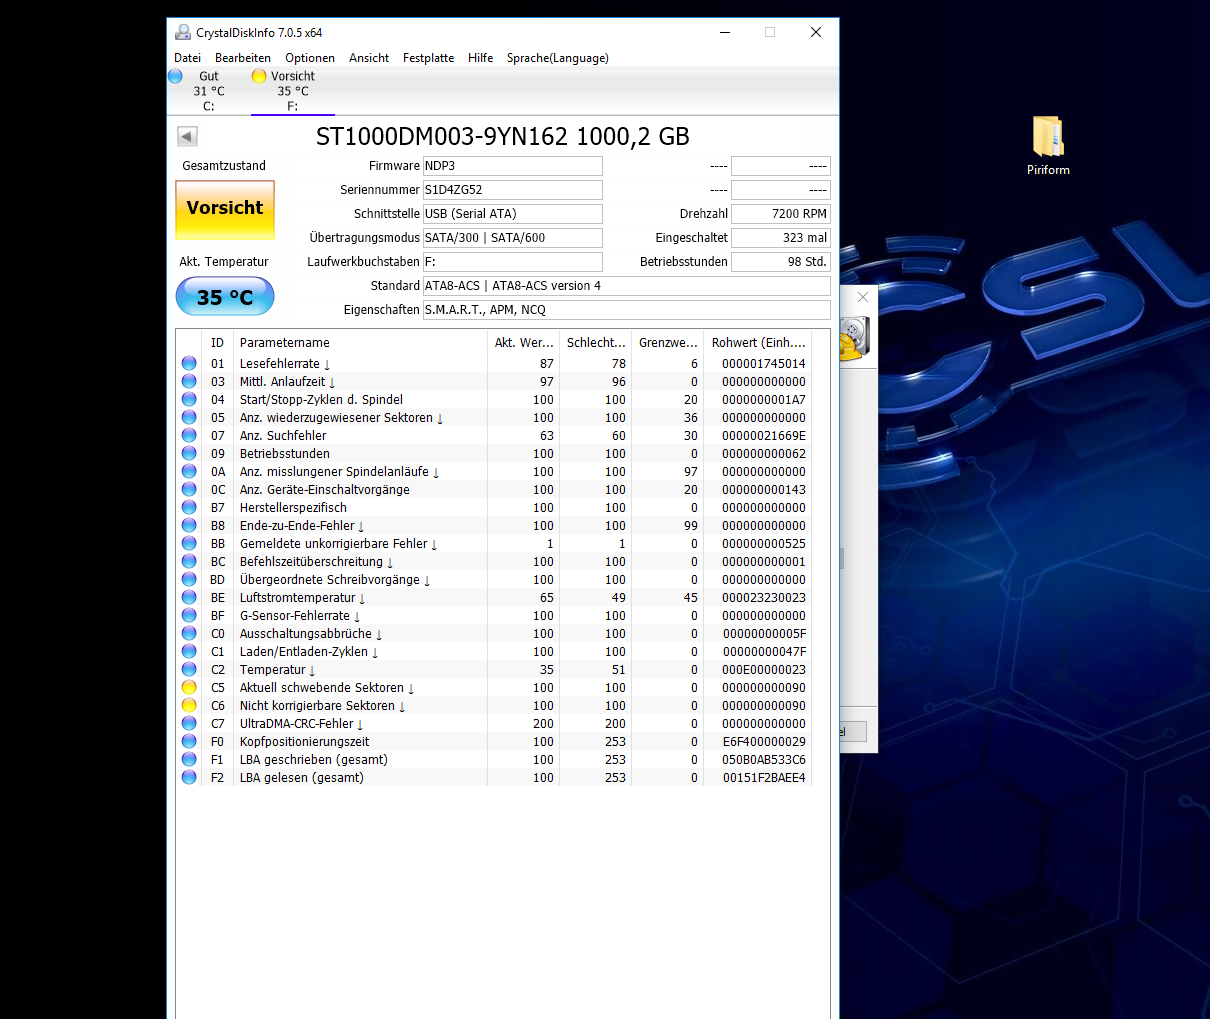Open the Ansicht menu
The image size is (1210, 1019).
tap(369, 58)
